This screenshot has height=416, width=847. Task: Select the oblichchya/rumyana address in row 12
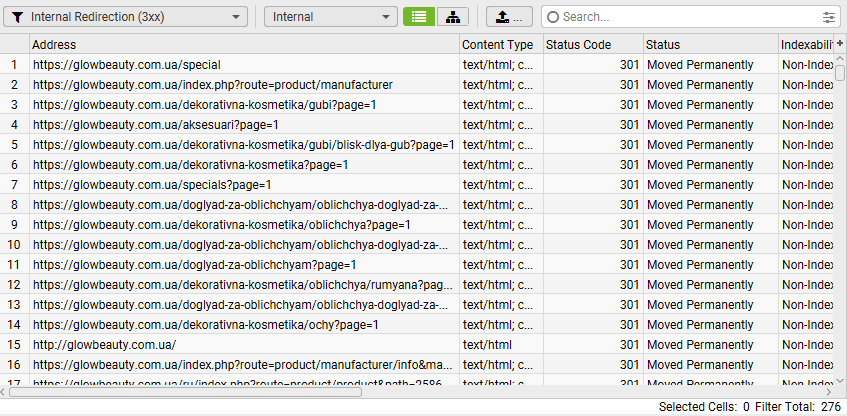coord(243,285)
